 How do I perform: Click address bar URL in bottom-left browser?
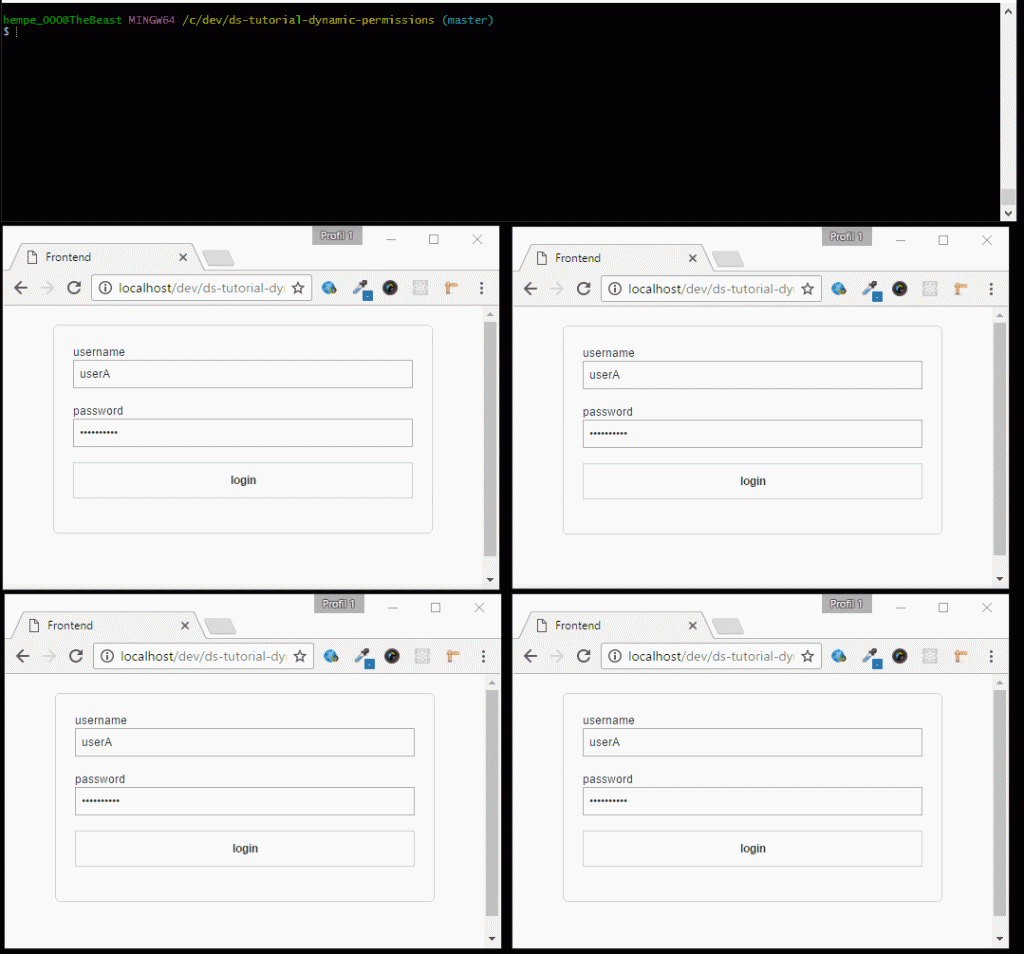(x=200, y=656)
